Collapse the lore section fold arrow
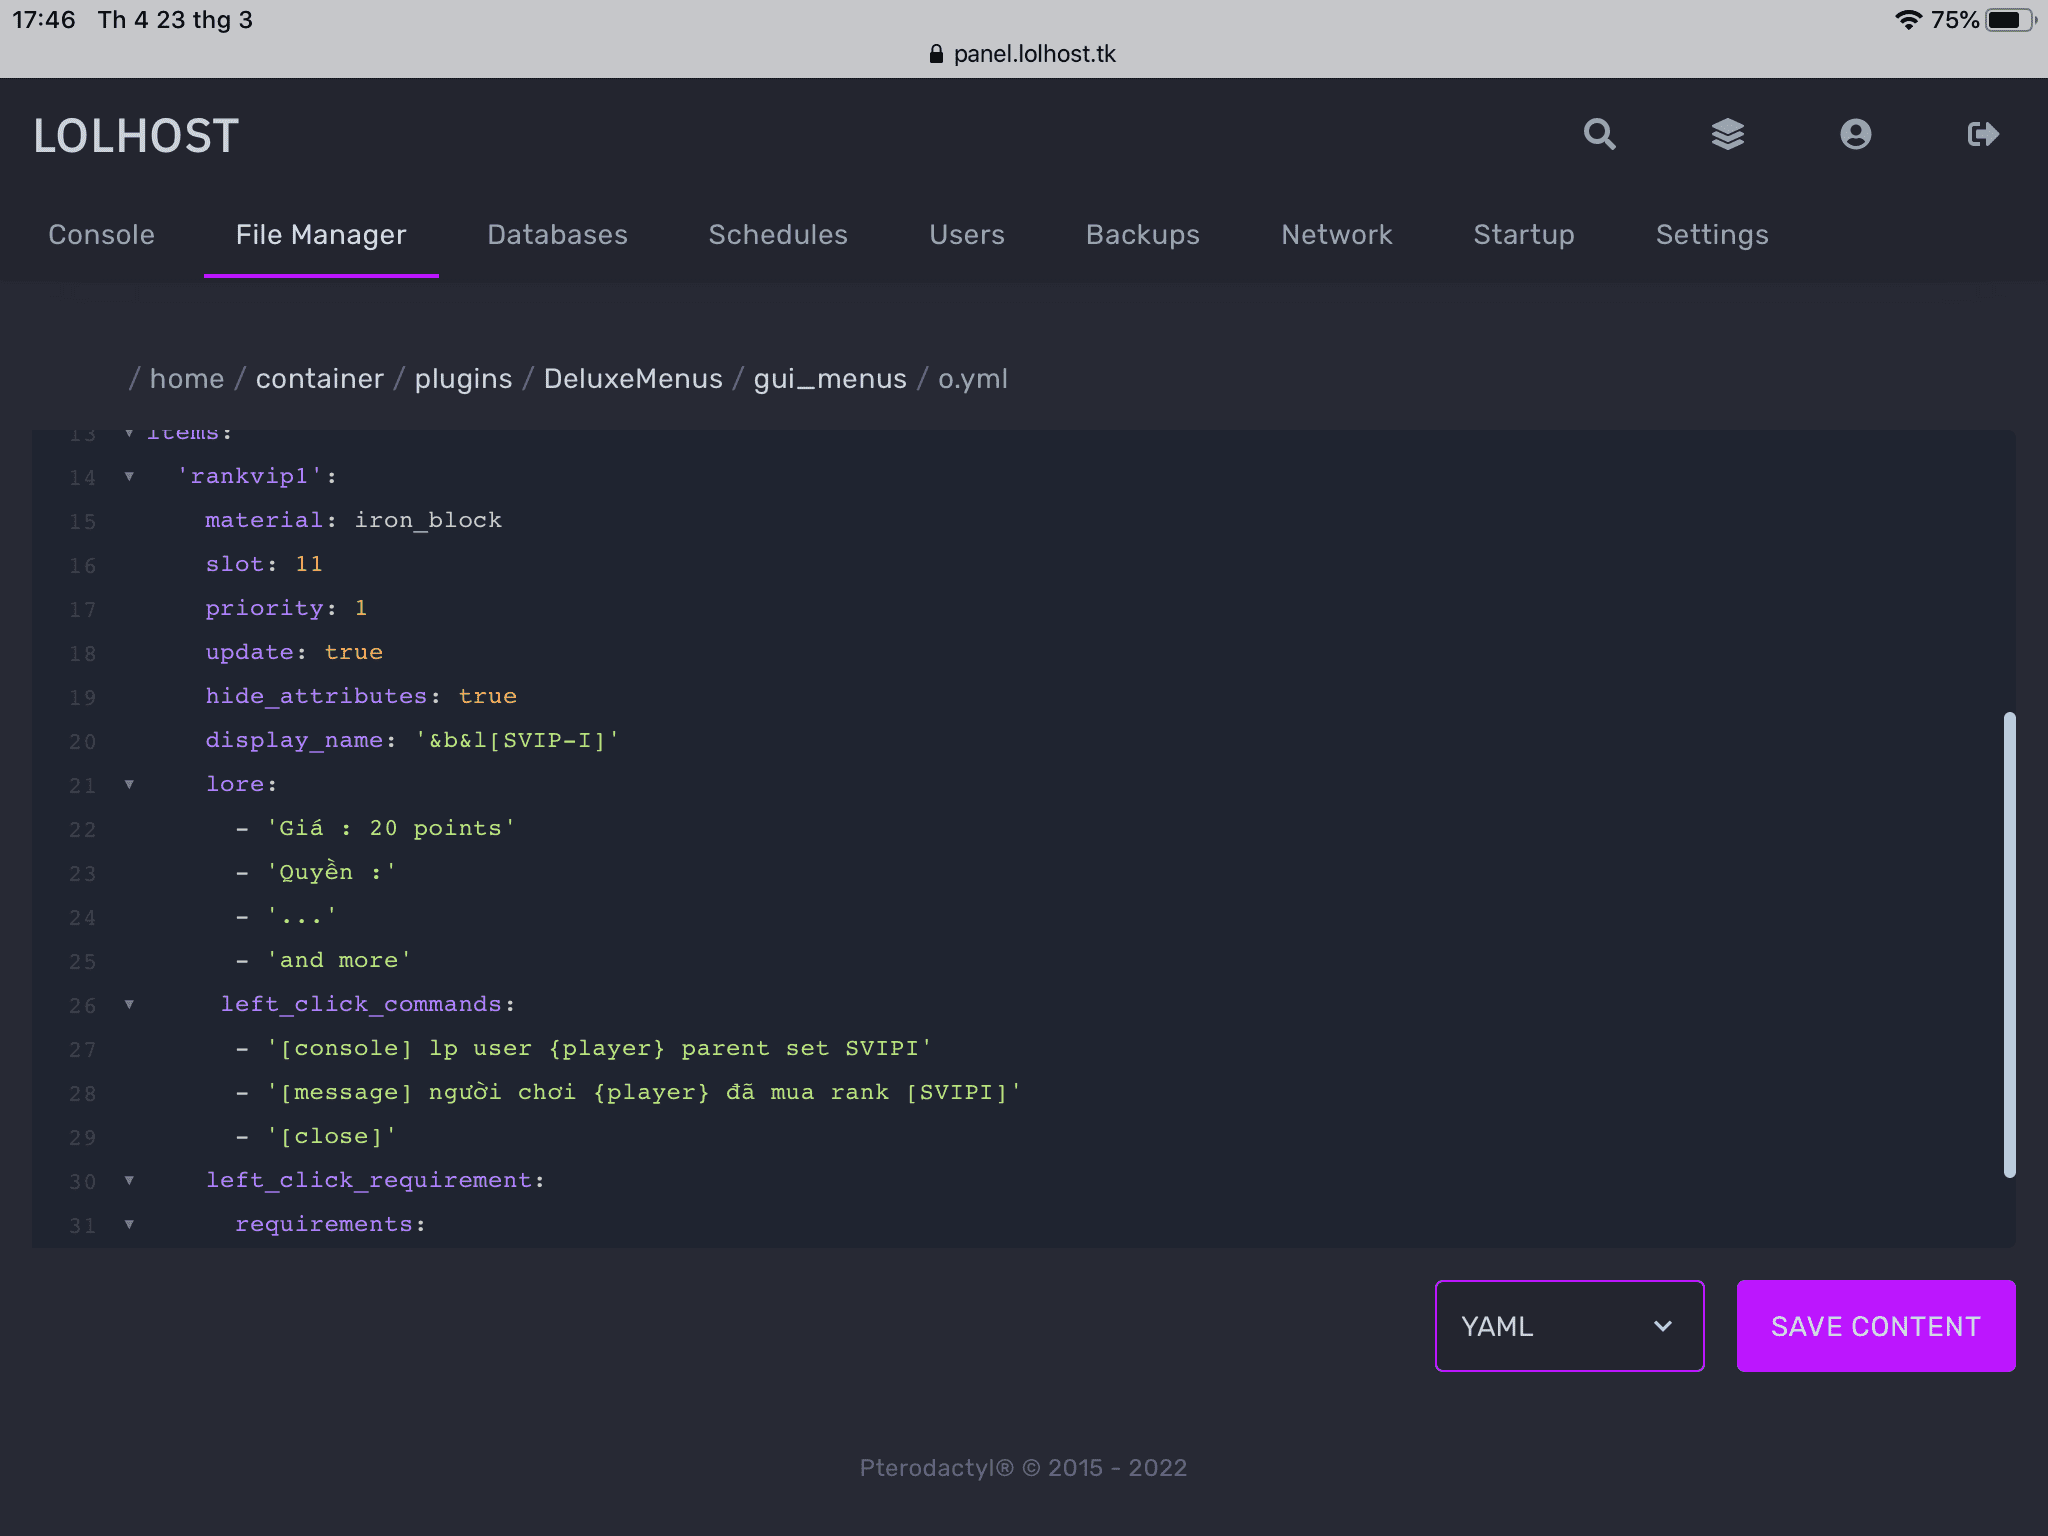This screenshot has width=2048, height=1536. (x=129, y=784)
